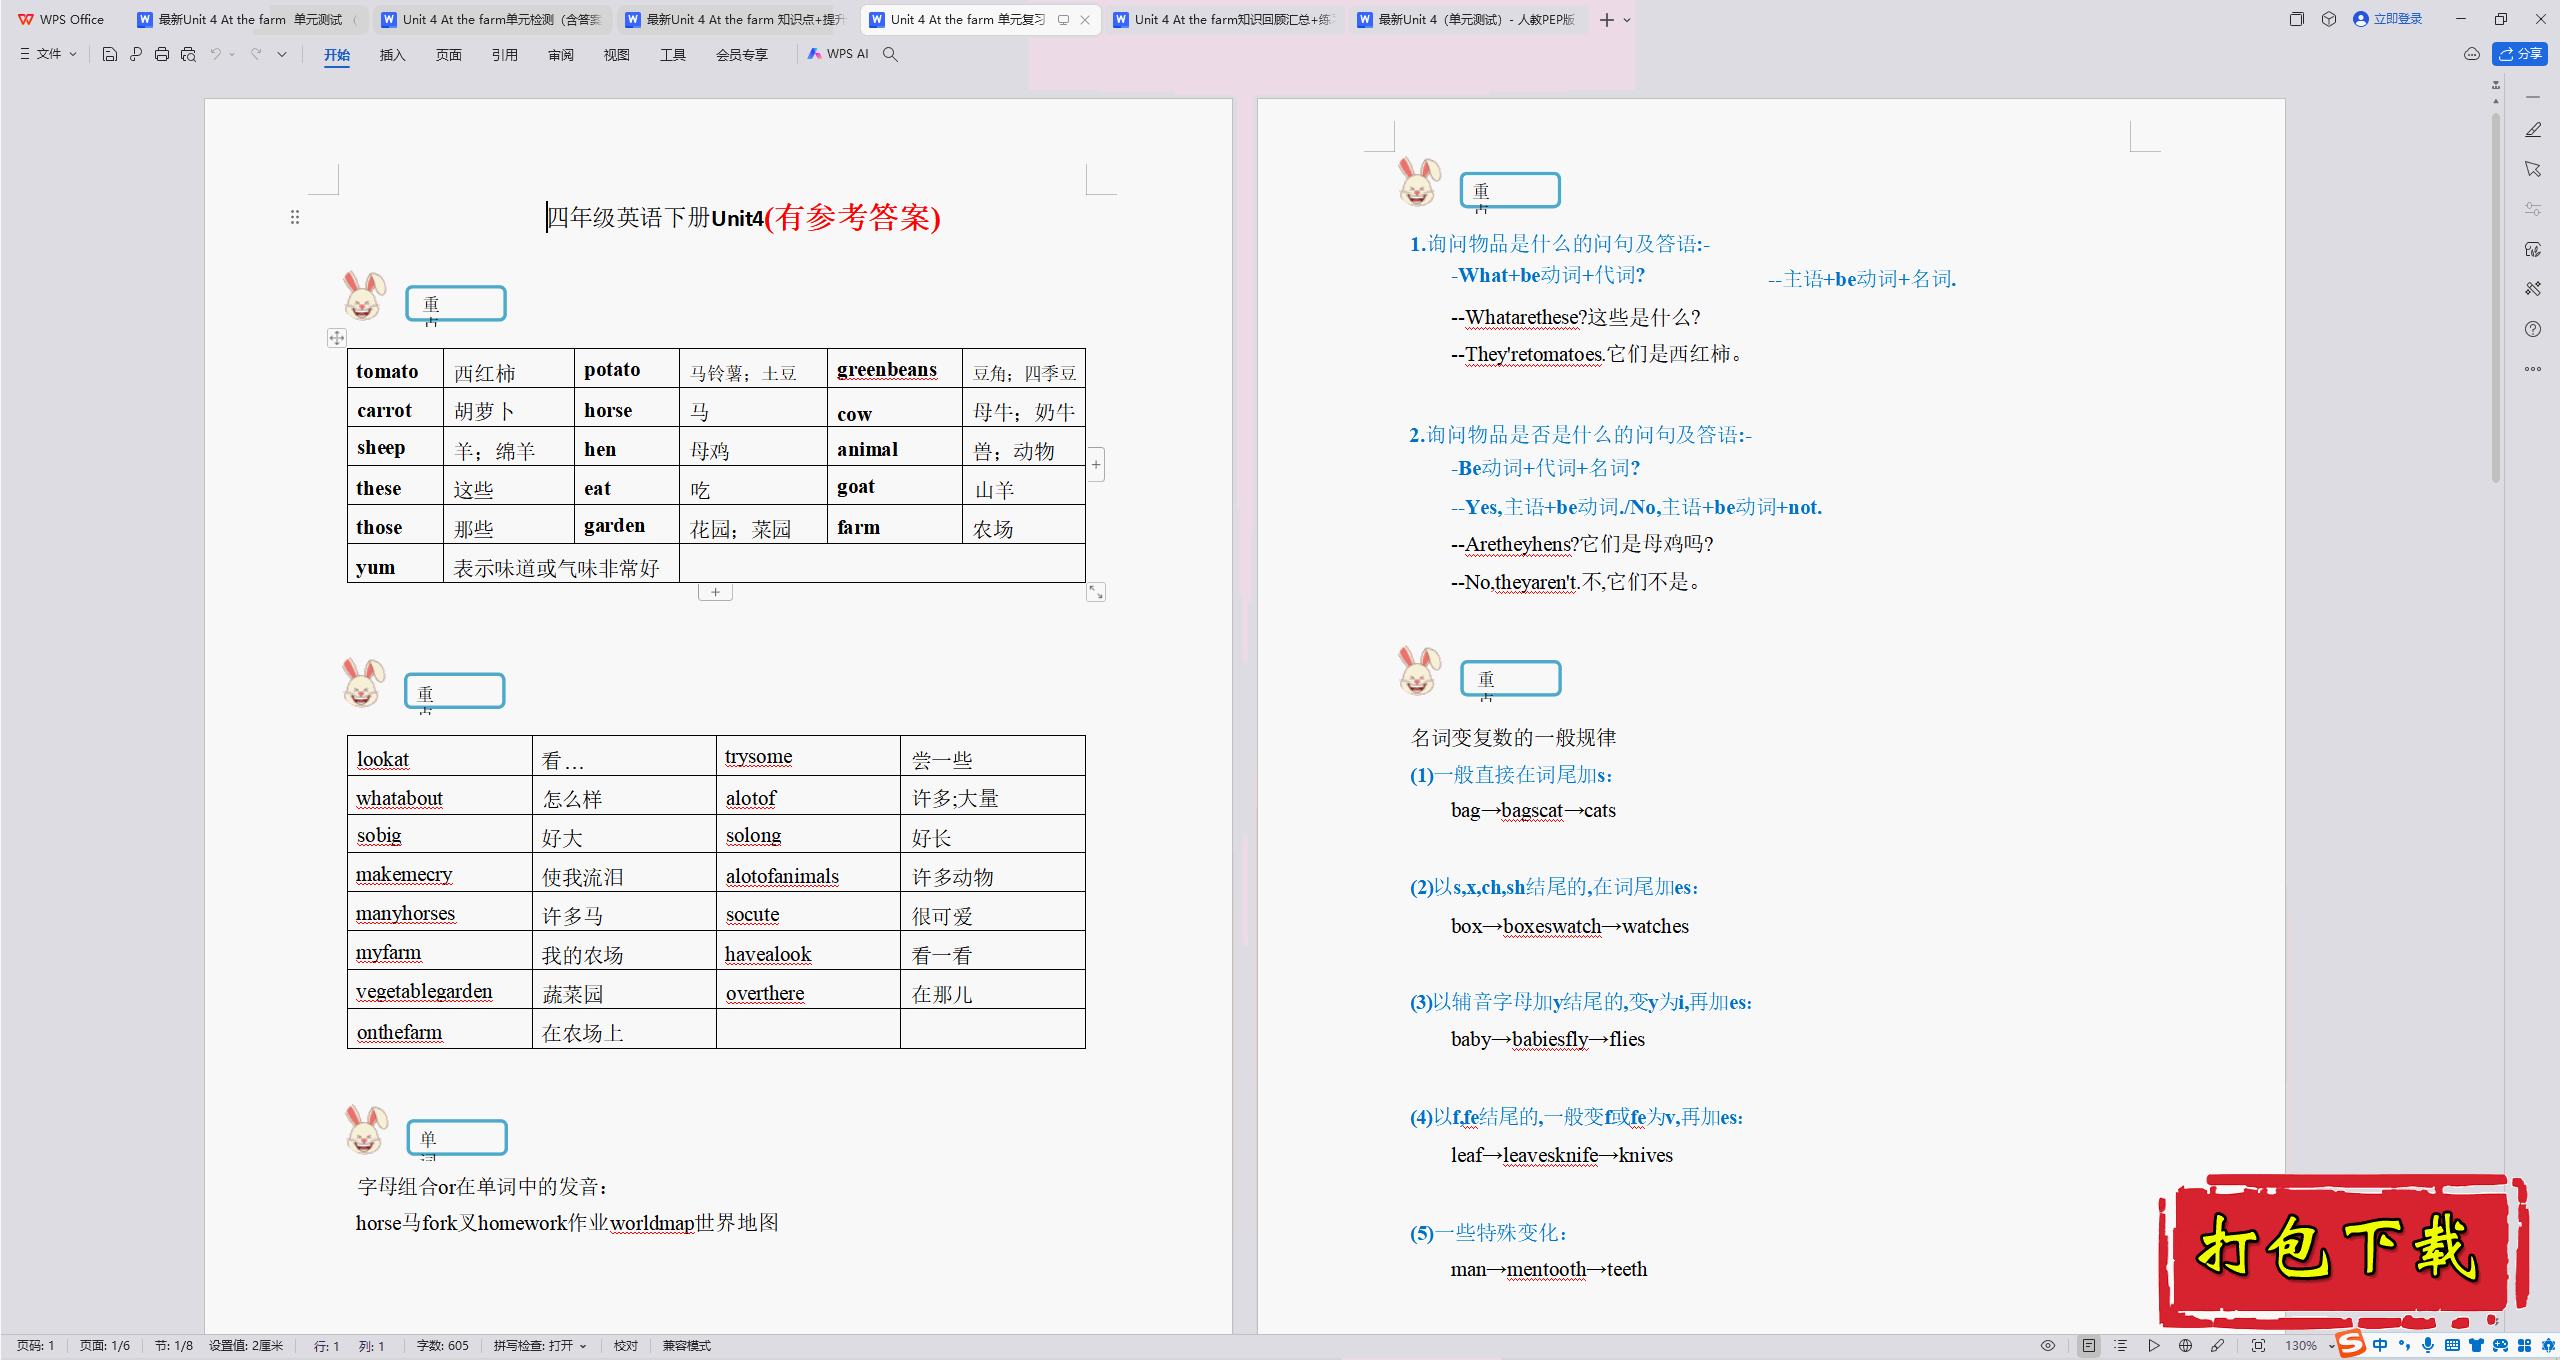Click the export-to-PDF icon beside Save
Viewport: 2560px width, 1360px height.
[x=136, y=54]
